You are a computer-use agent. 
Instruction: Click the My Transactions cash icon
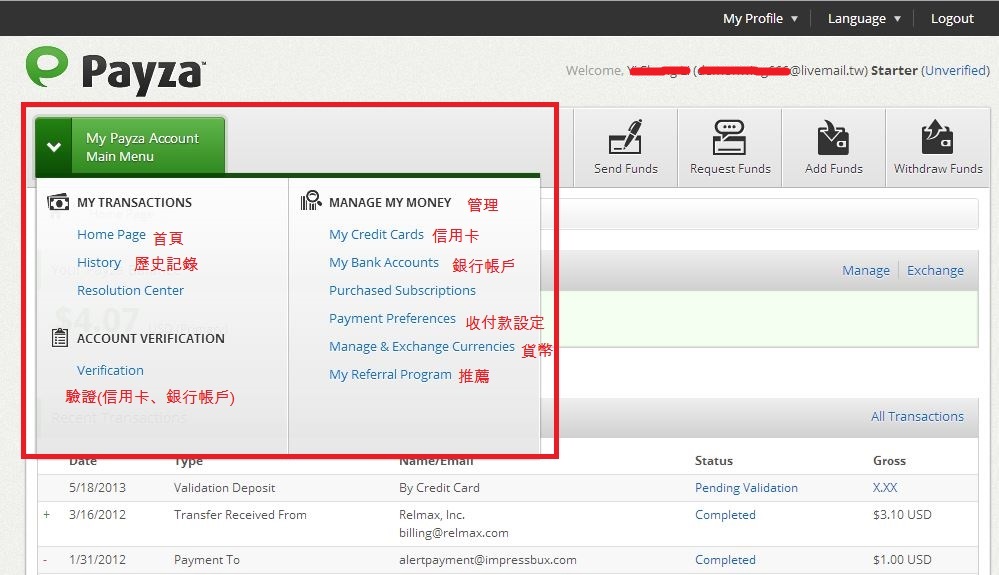coord(58,202)
